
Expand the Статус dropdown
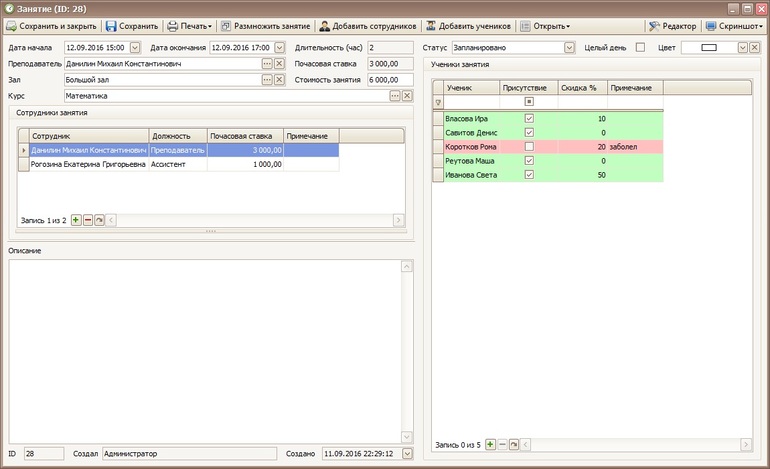(569, 48)
